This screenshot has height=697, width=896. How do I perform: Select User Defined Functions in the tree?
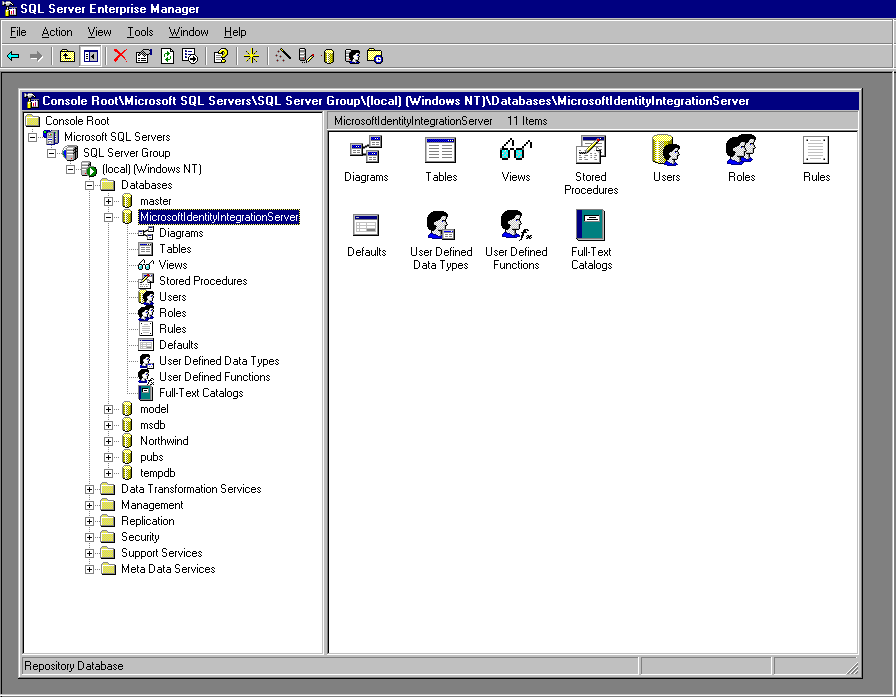pos(214,377)
